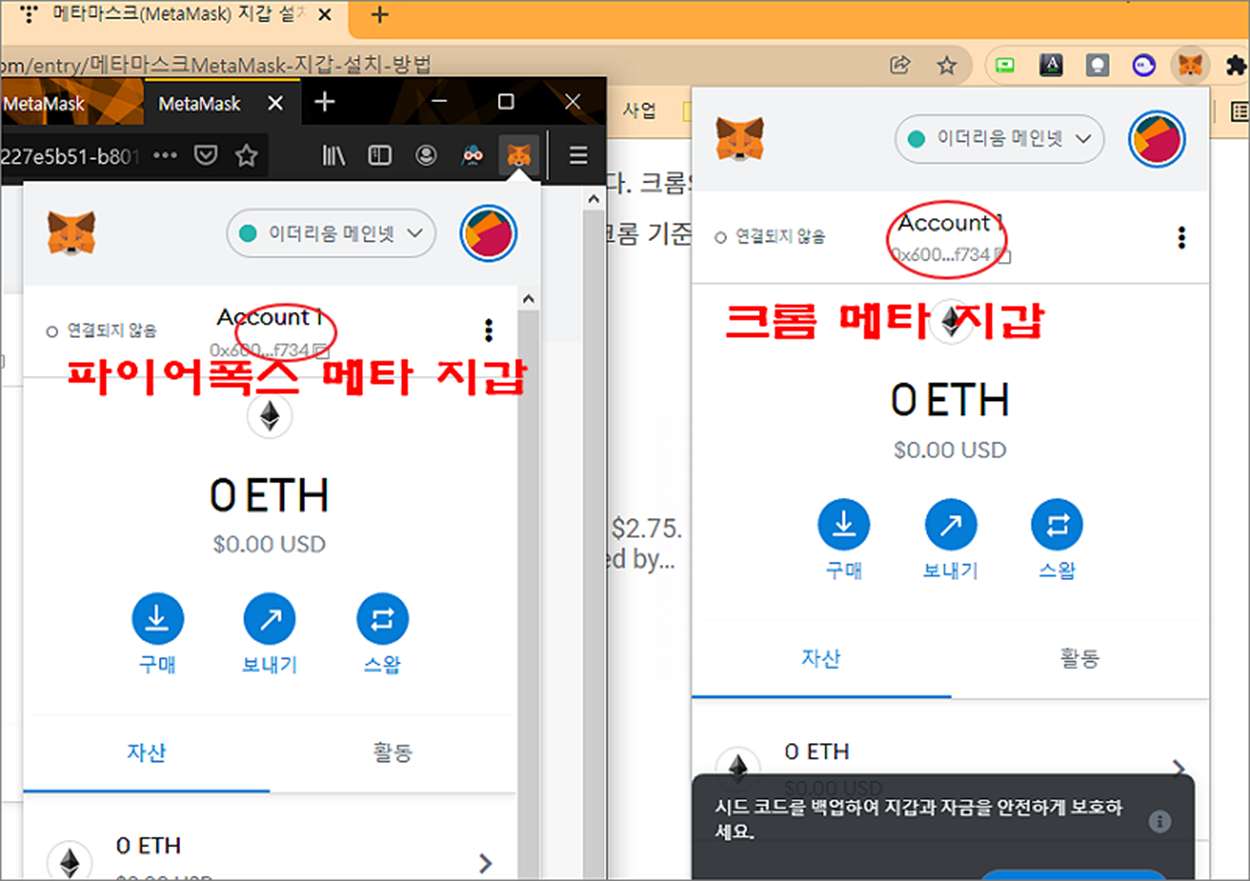Toggle Firefox sidebar view icon

coord(380,155)
